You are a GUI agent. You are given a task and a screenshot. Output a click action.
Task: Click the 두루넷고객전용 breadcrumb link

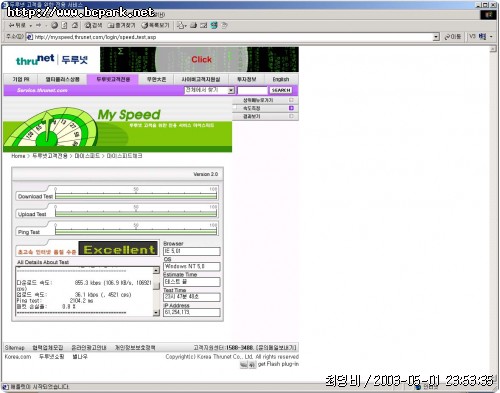point(50,156)
